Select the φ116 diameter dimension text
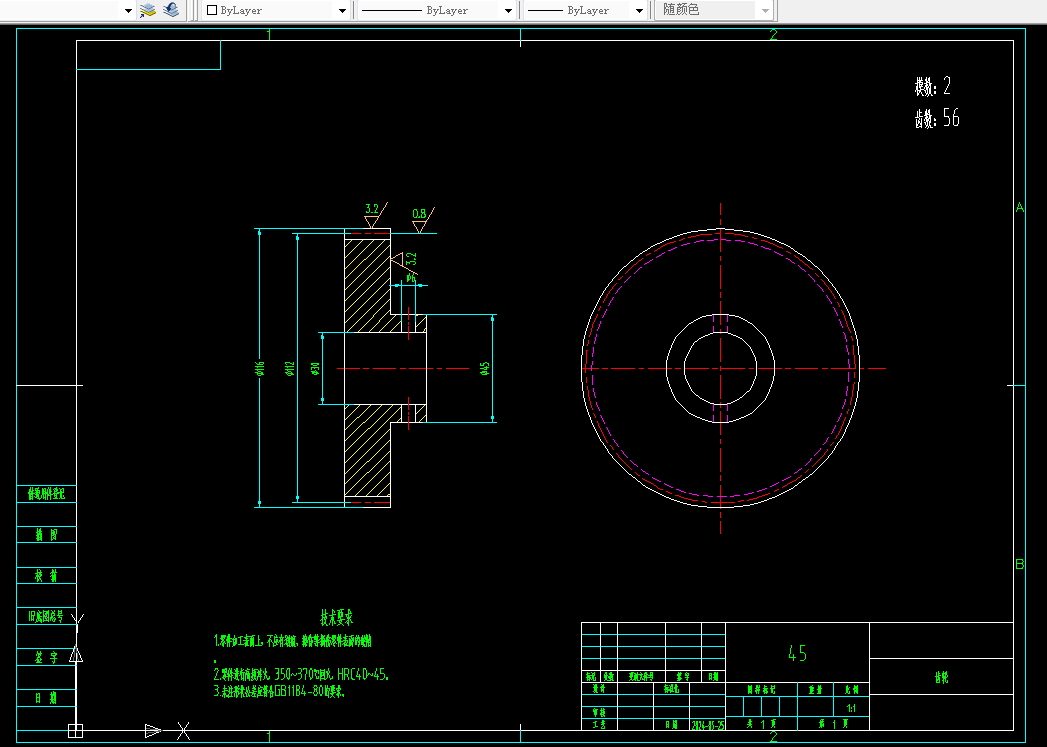 [260, 368]
